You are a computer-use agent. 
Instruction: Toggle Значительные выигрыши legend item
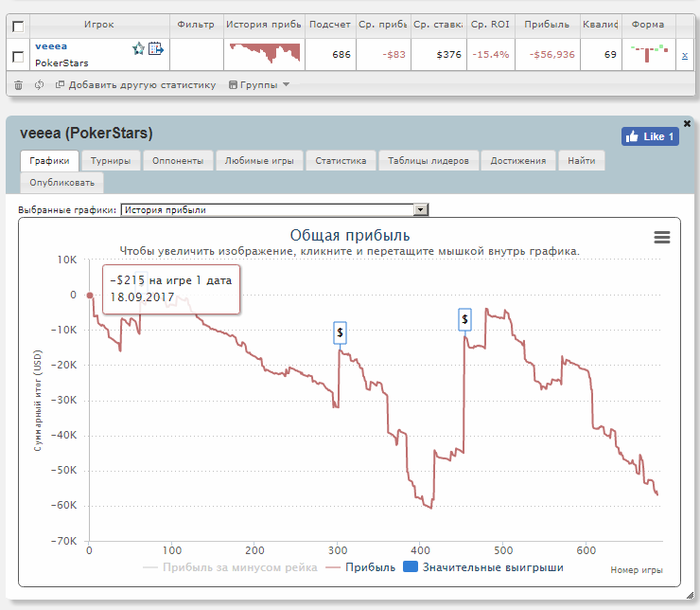coord(483,567)
